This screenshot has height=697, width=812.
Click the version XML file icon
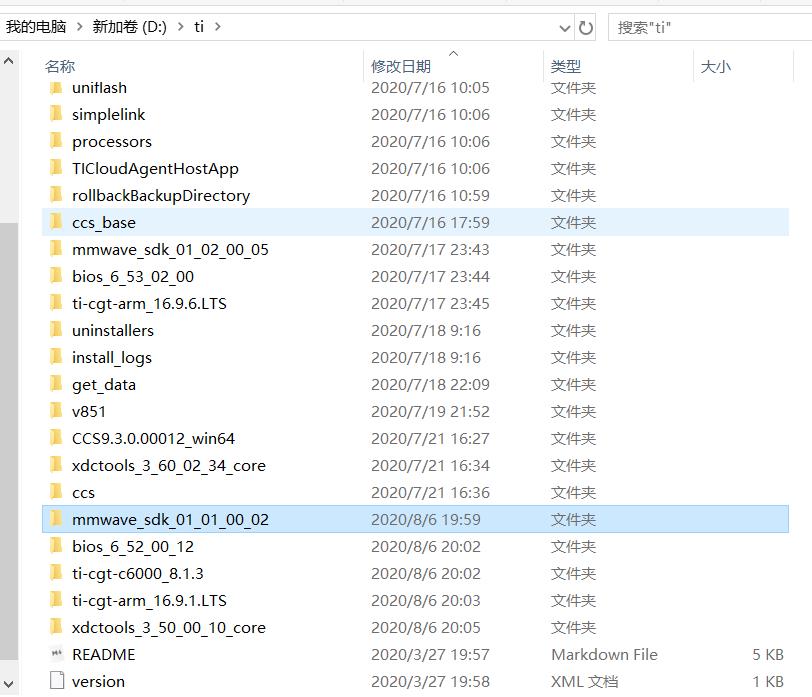[57, 680]
